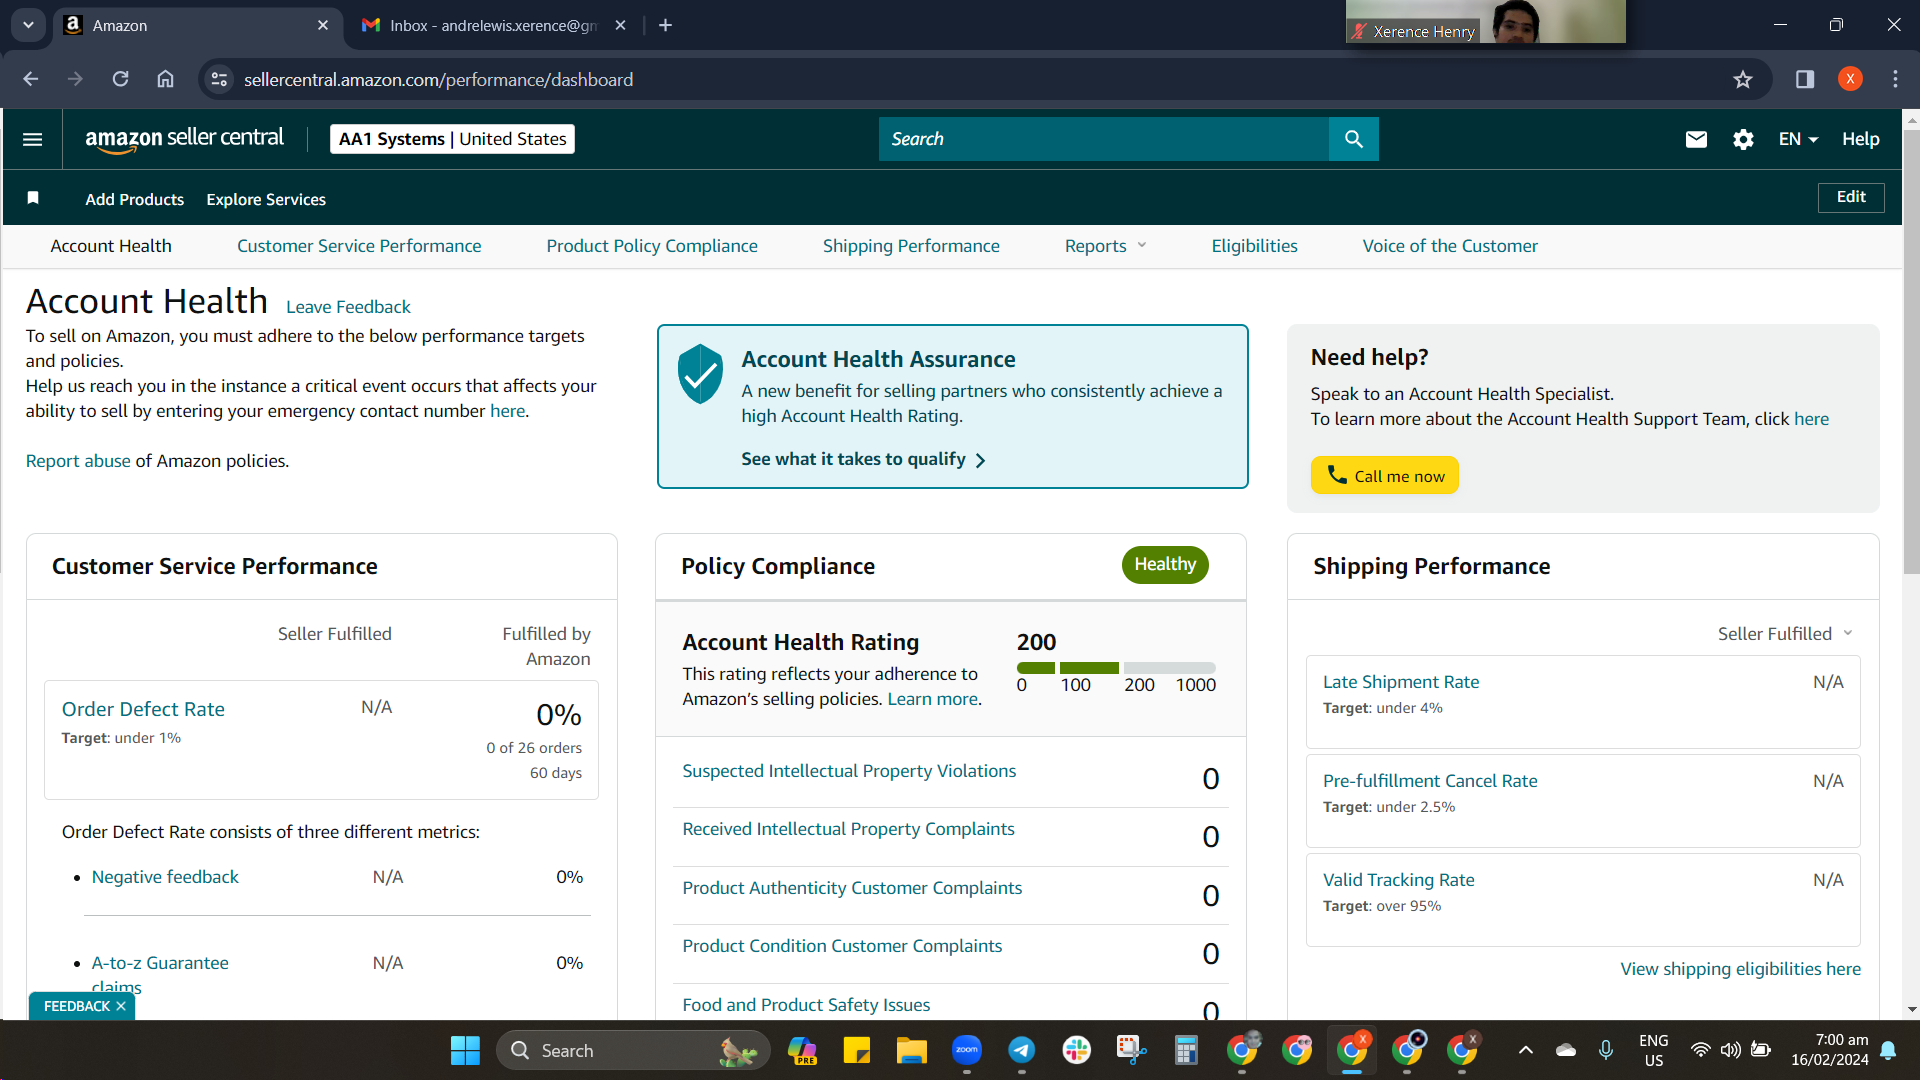Viewport: 1920px width, 1080px height.
Task: Click the bookmark flag icon
Action: (33, 198)
